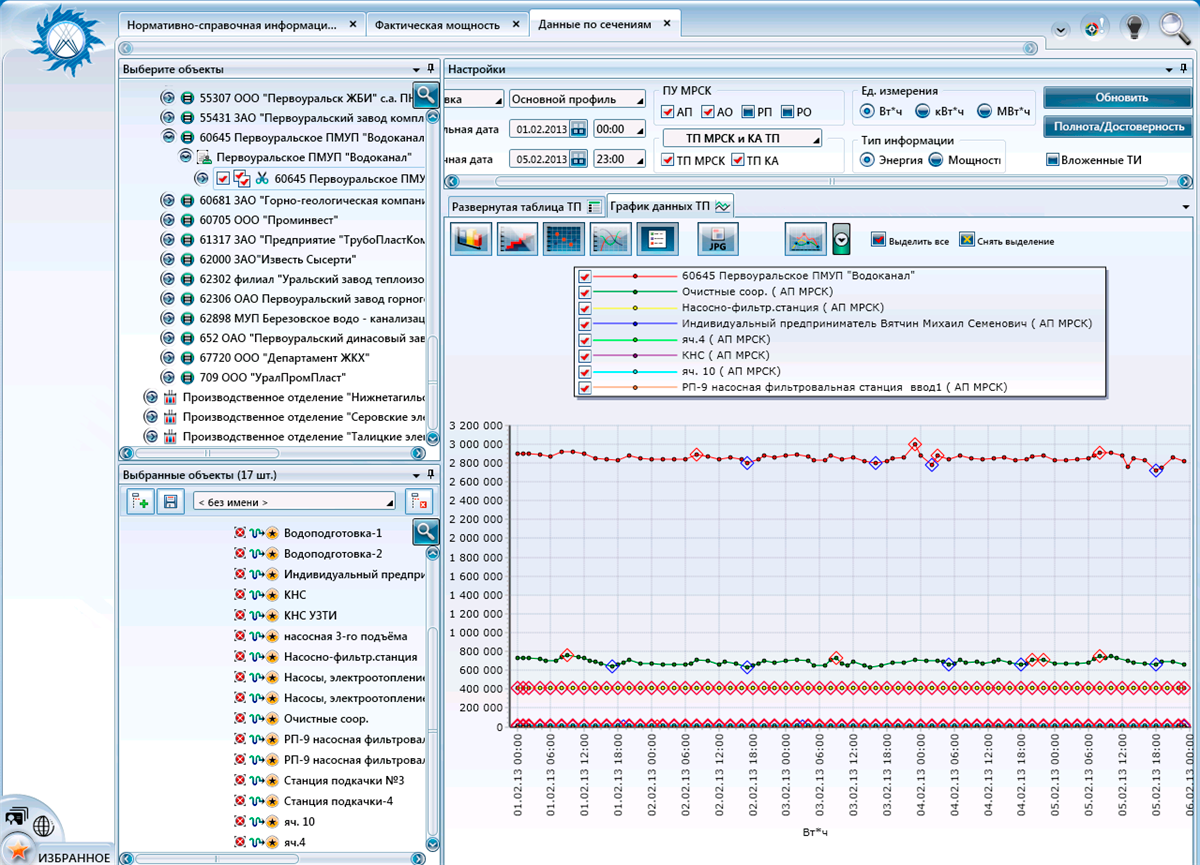The image size is (1200, 865).
Task: Select the bar chart view icon
Action: click(x=471, y=239)
